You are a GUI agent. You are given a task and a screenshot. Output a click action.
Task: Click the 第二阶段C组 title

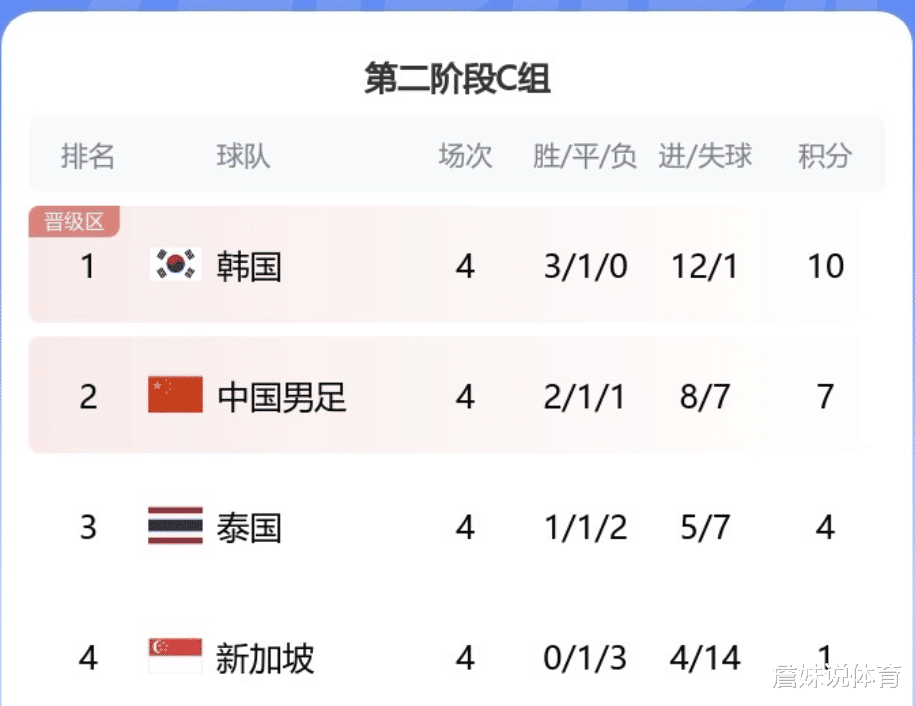[x=458, y=78]
